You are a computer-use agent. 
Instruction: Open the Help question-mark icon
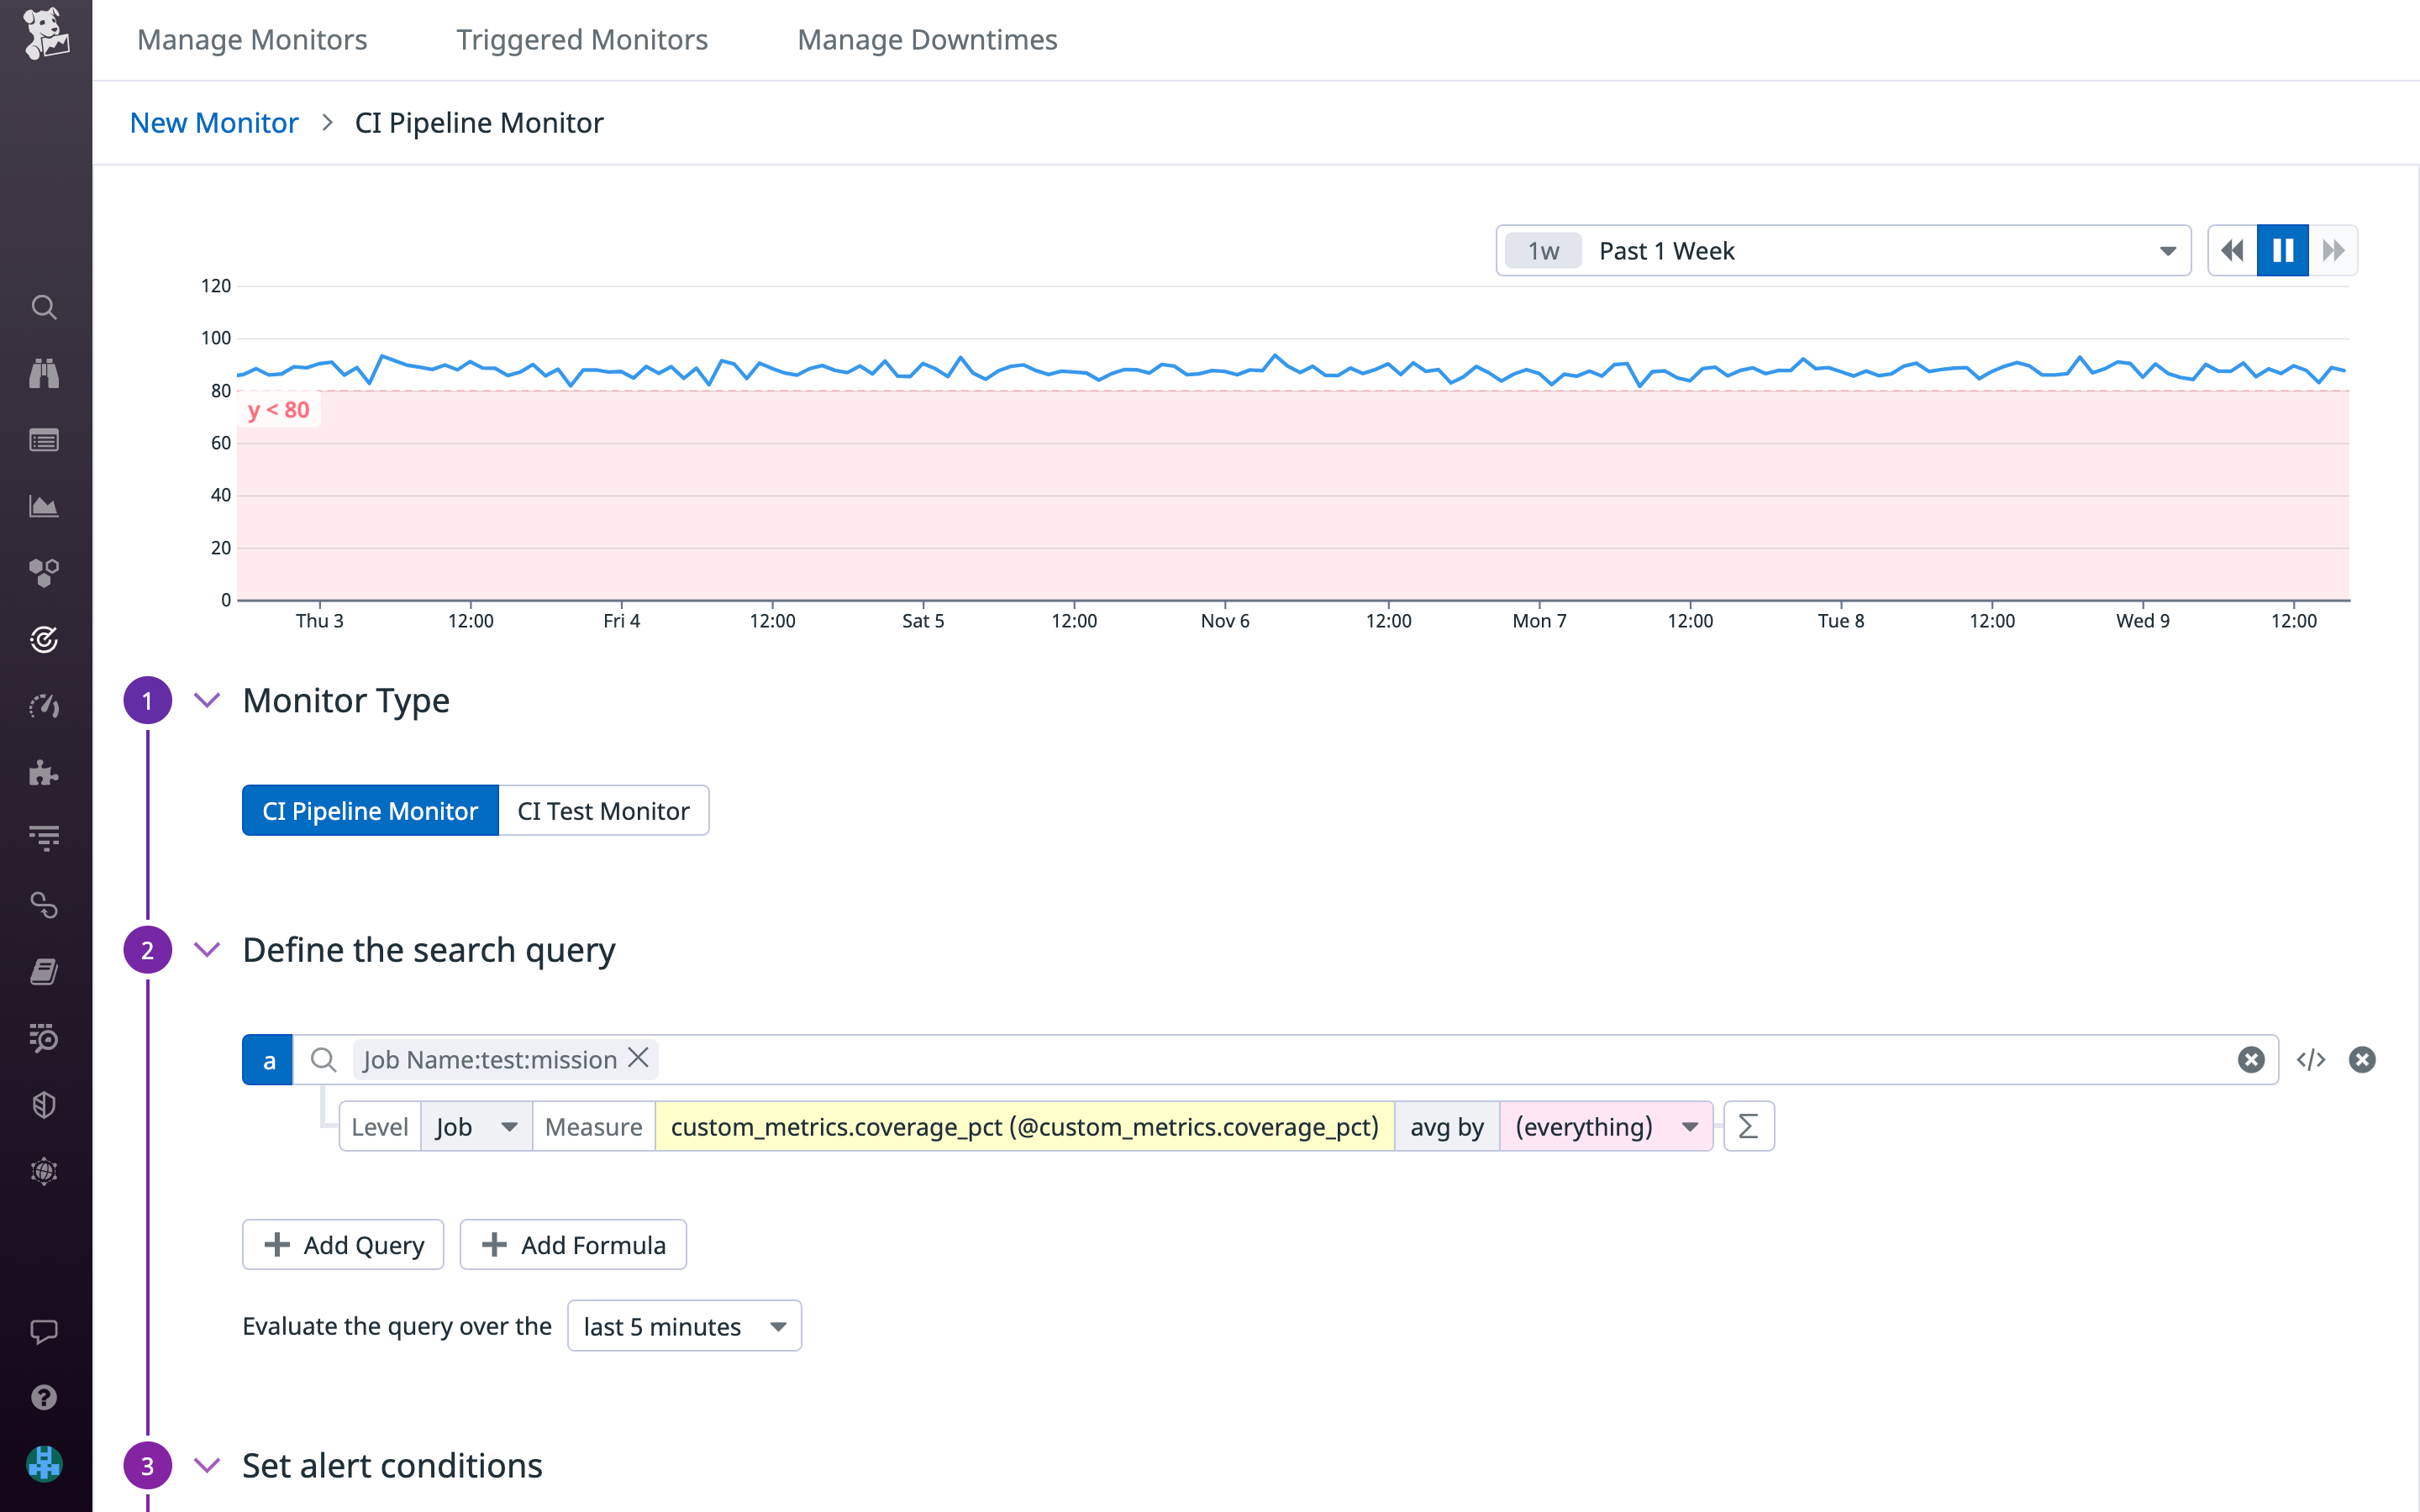44,1396
